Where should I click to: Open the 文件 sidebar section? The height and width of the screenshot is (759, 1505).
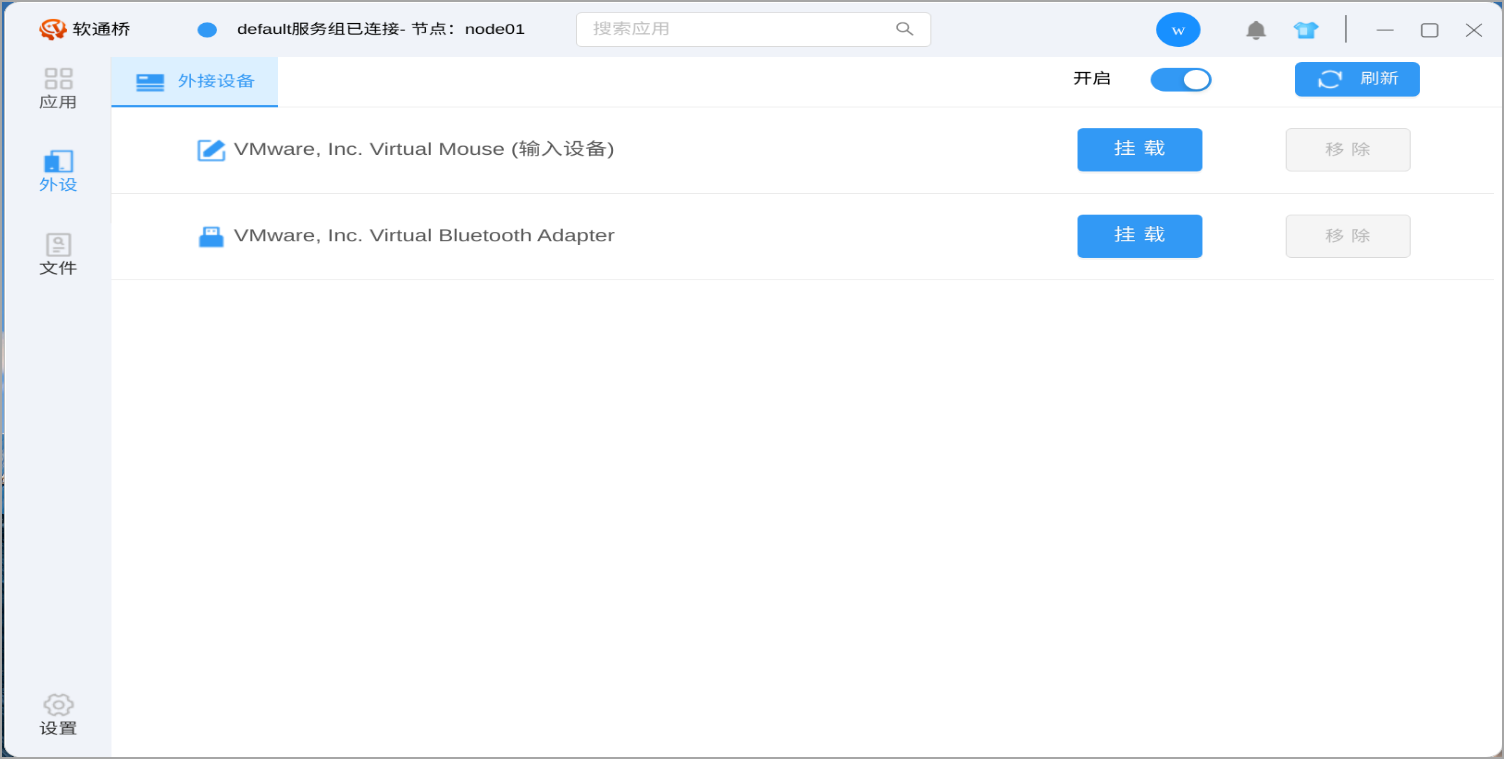pyautogui.click(x=58, y=254)
